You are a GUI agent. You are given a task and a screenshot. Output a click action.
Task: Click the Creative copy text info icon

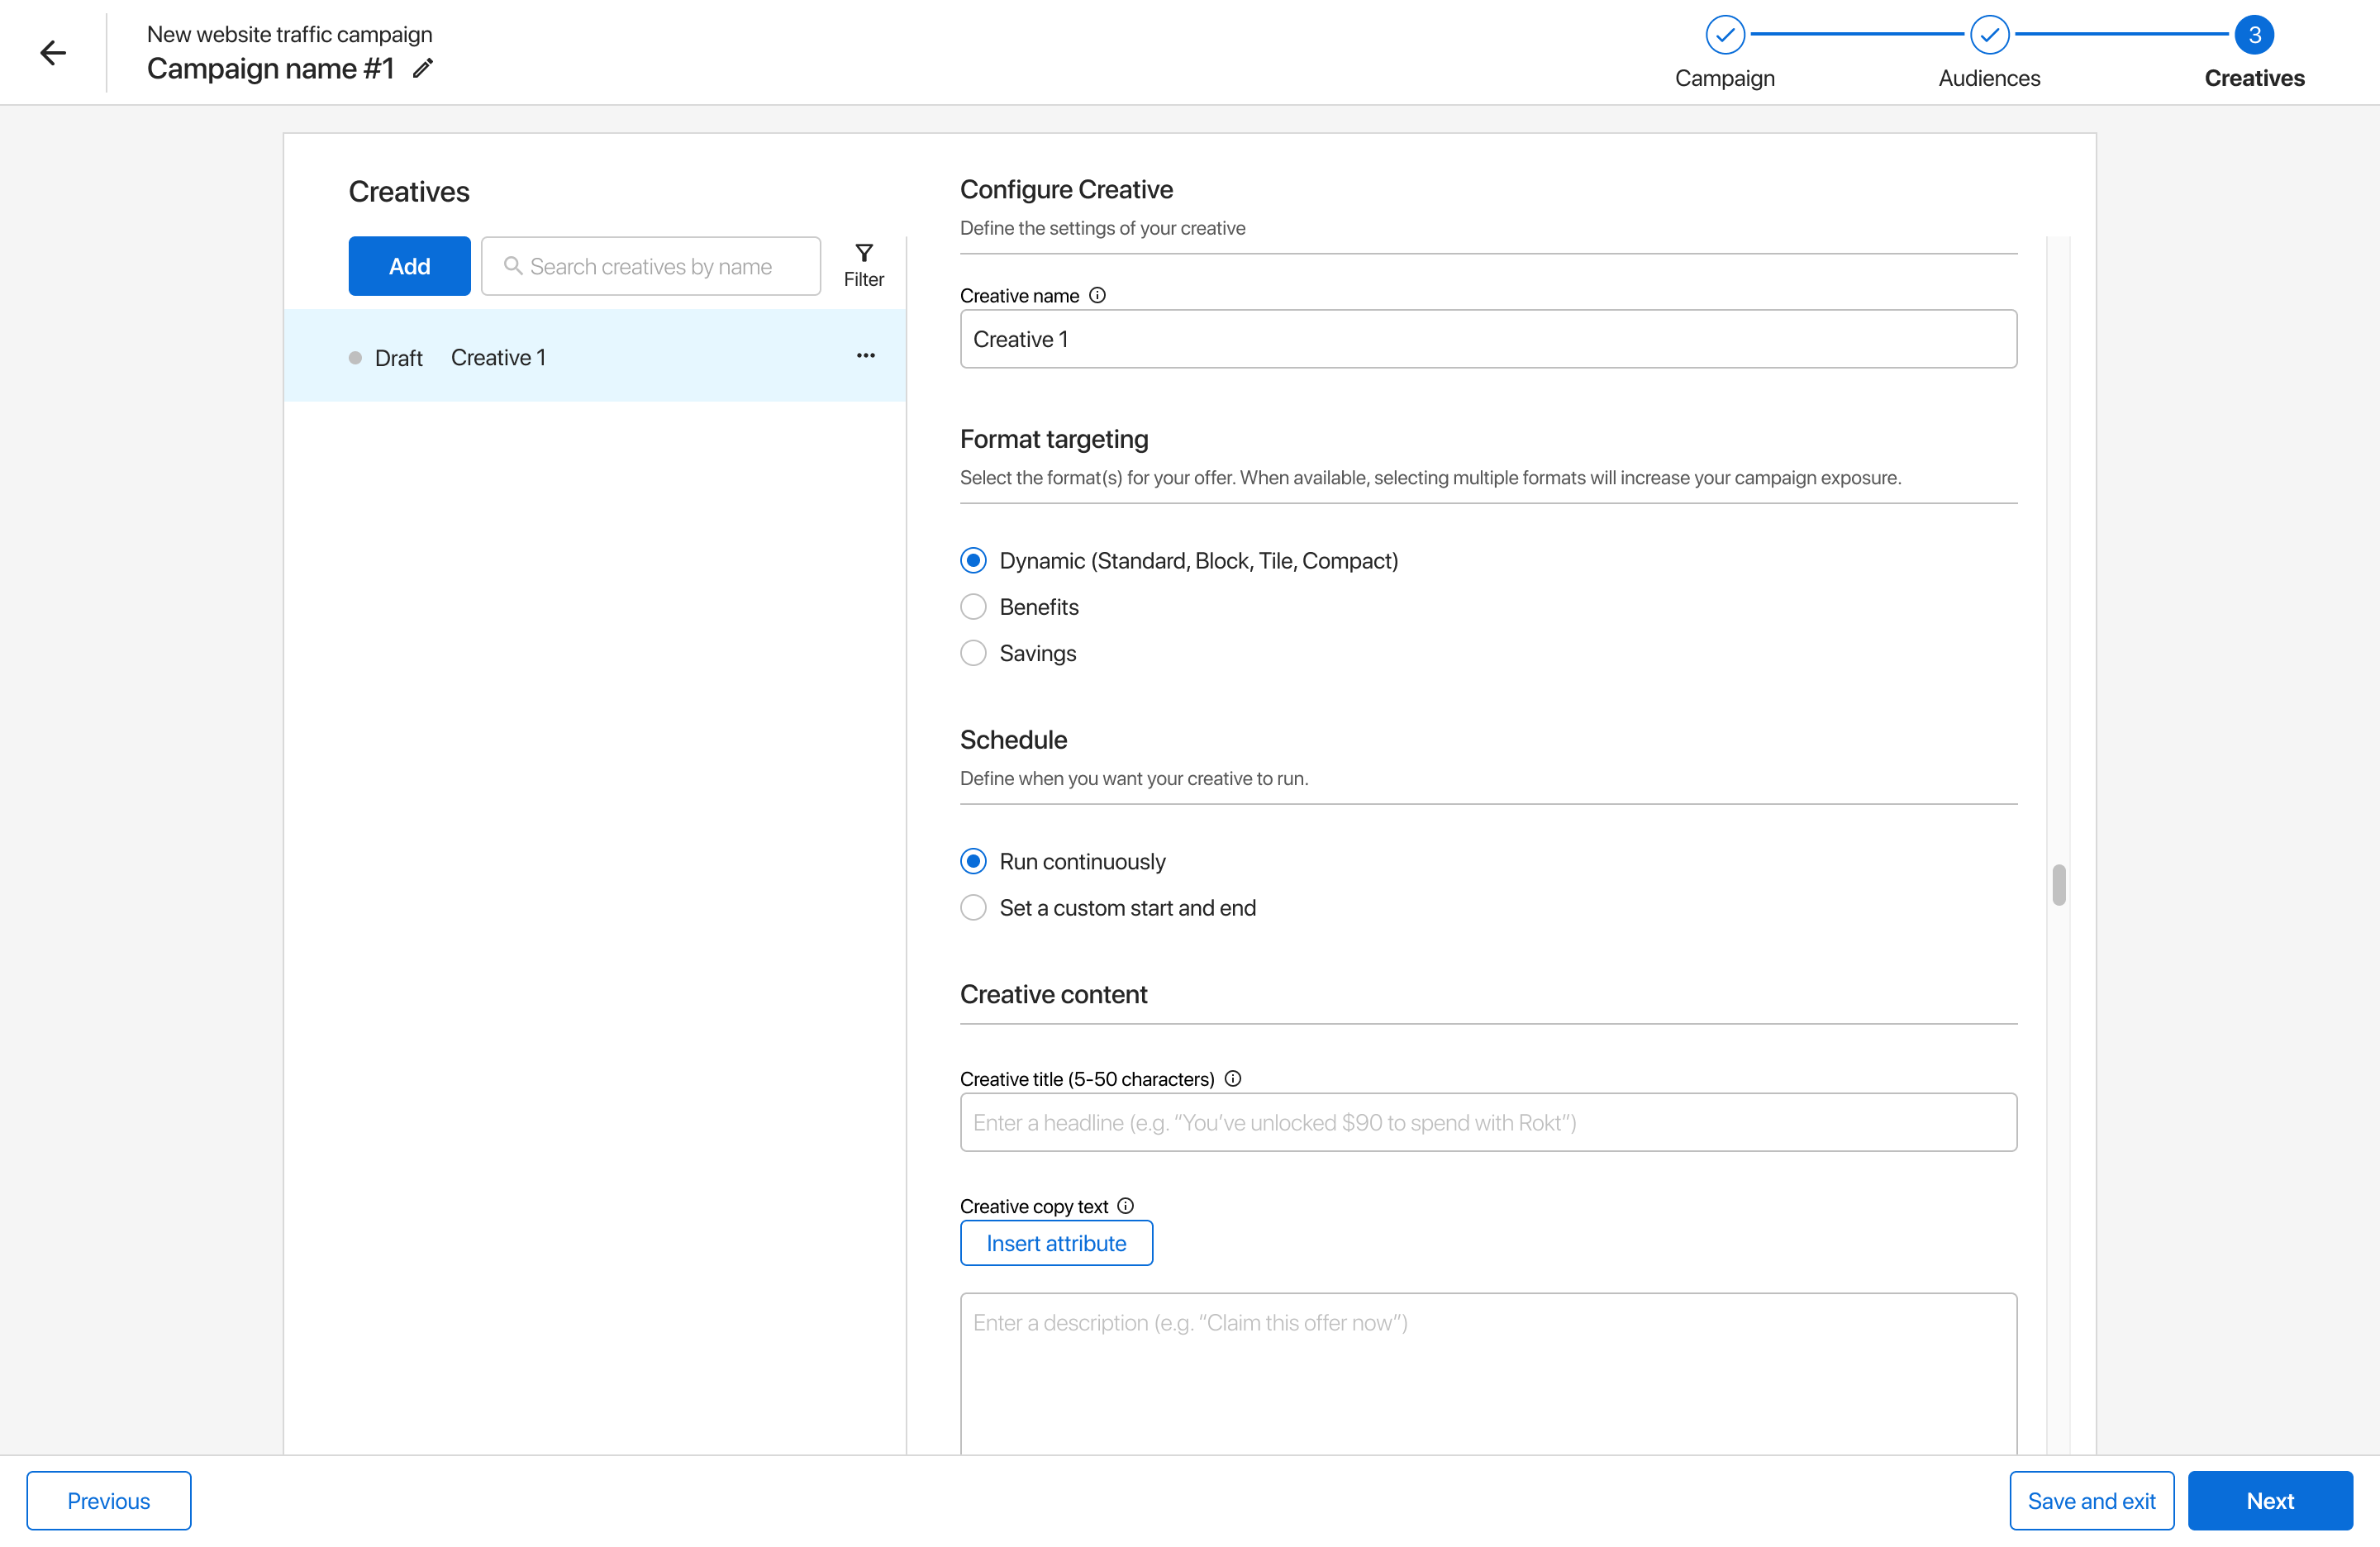click(1126, 1205)
